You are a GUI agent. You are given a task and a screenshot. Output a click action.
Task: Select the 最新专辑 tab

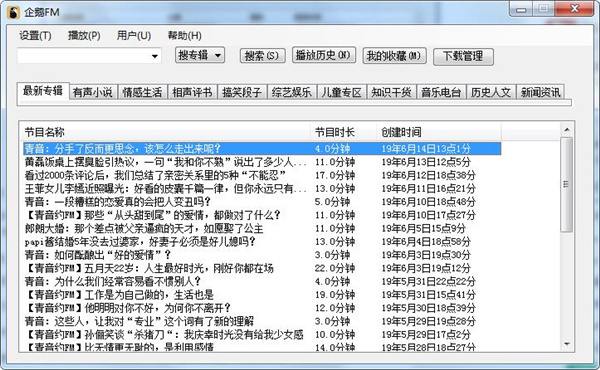pos(43,91)
